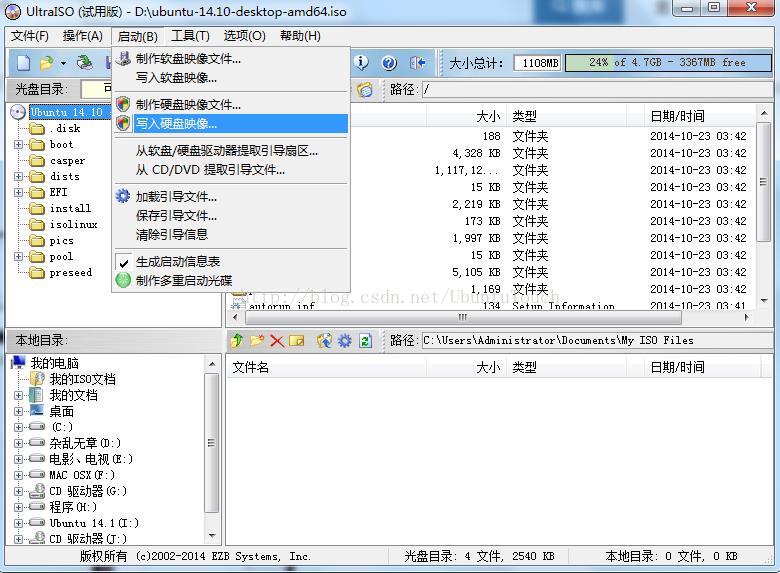Click the Info toolbar icon
This screenshot has width=780, height=573.
click(362, 63)
